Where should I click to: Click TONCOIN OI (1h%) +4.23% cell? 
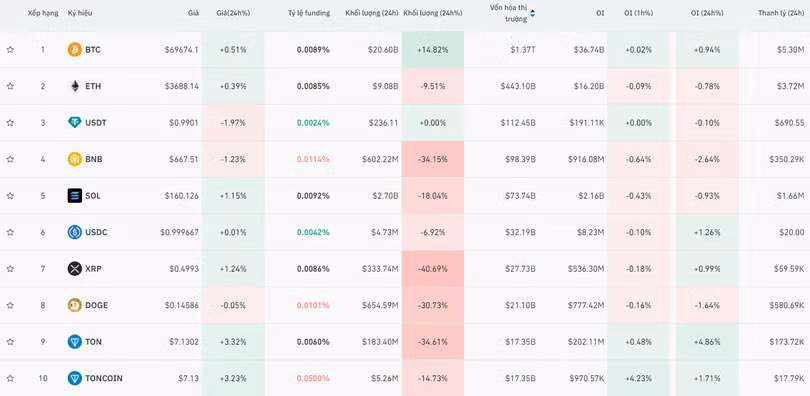click(x=638, y=378)
